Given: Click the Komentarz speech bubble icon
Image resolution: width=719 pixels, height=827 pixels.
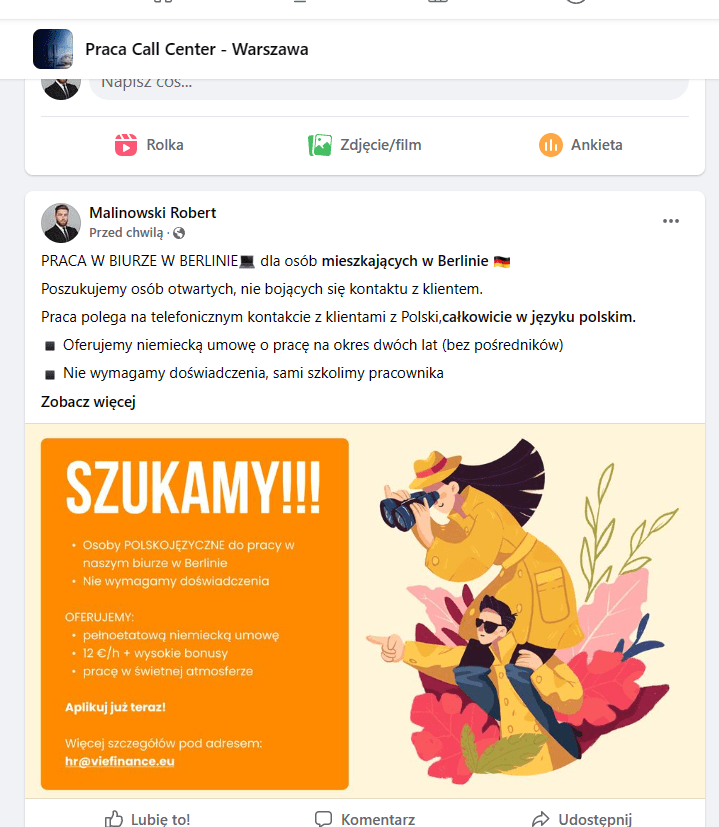Looking at the screenshot, I should tap(323, 819).
